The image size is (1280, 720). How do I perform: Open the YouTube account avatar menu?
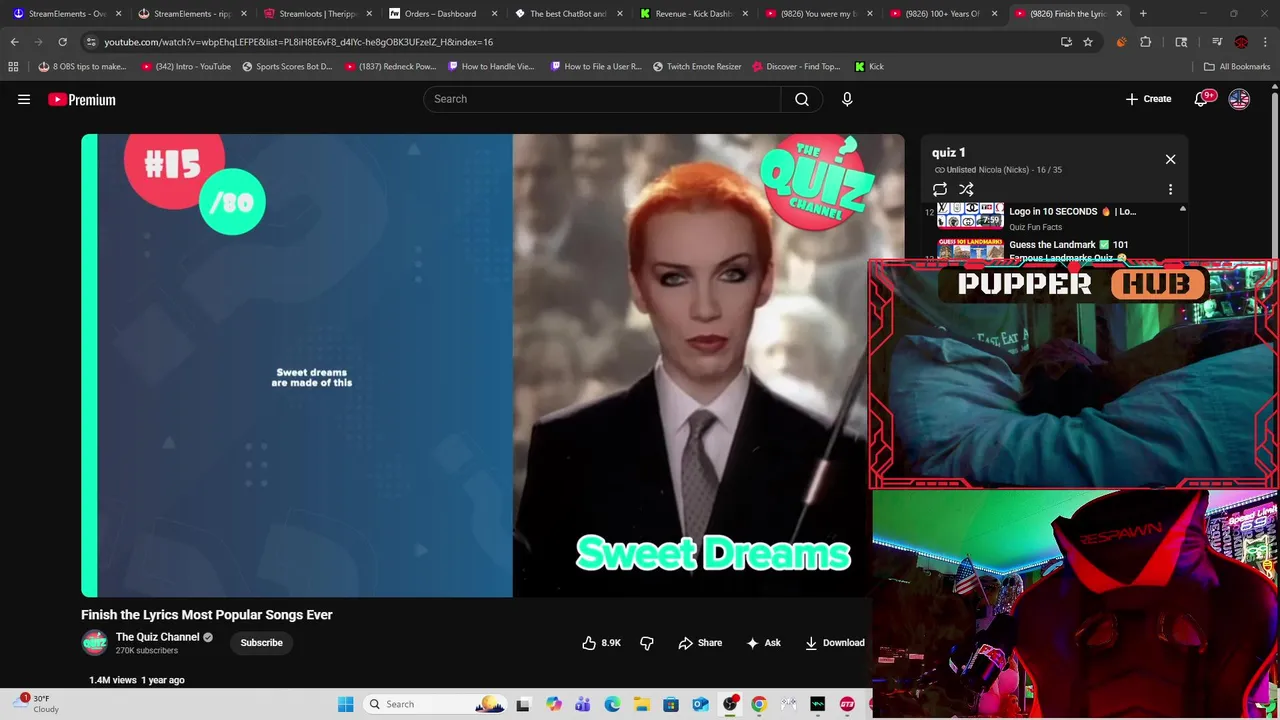tap(1239, 99)
